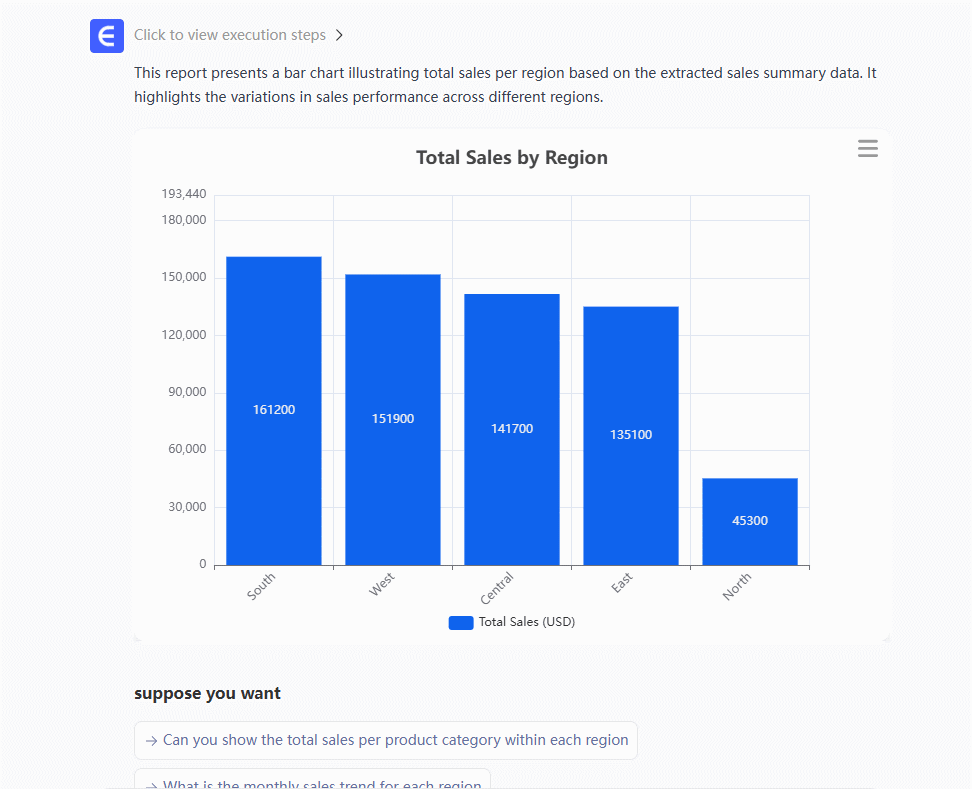
Task: Click the blue app logo icon
Action: 106,35
